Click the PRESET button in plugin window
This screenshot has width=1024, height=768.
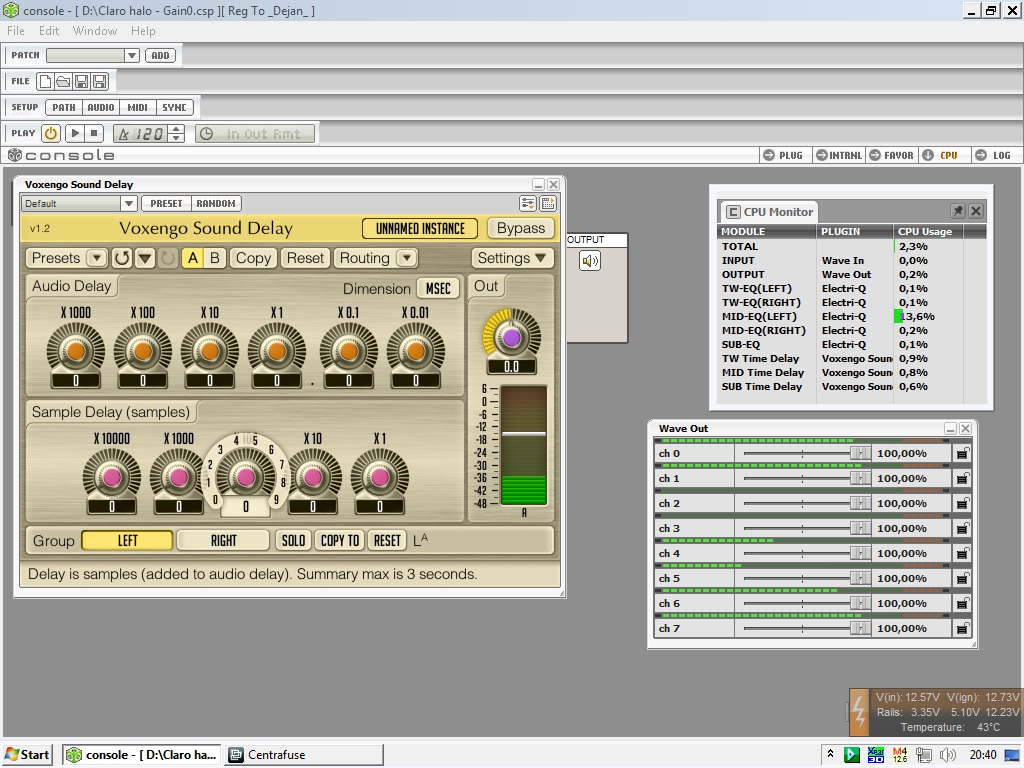[x=167, y=204]
